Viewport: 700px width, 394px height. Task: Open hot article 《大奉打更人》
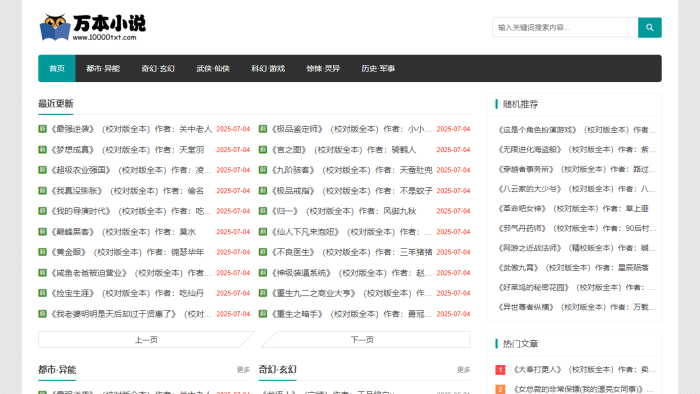583,369
